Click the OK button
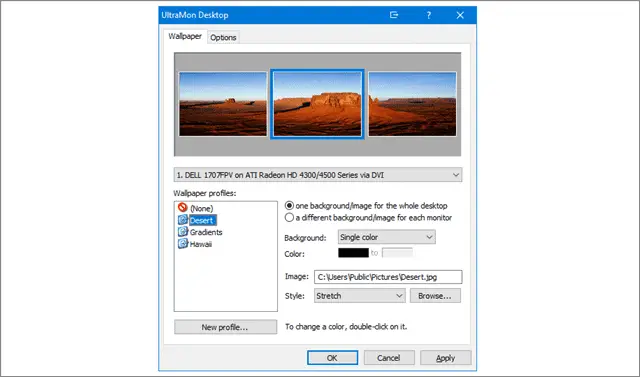Viewport: 640px width, 377px height. click(x=332, y=358)
